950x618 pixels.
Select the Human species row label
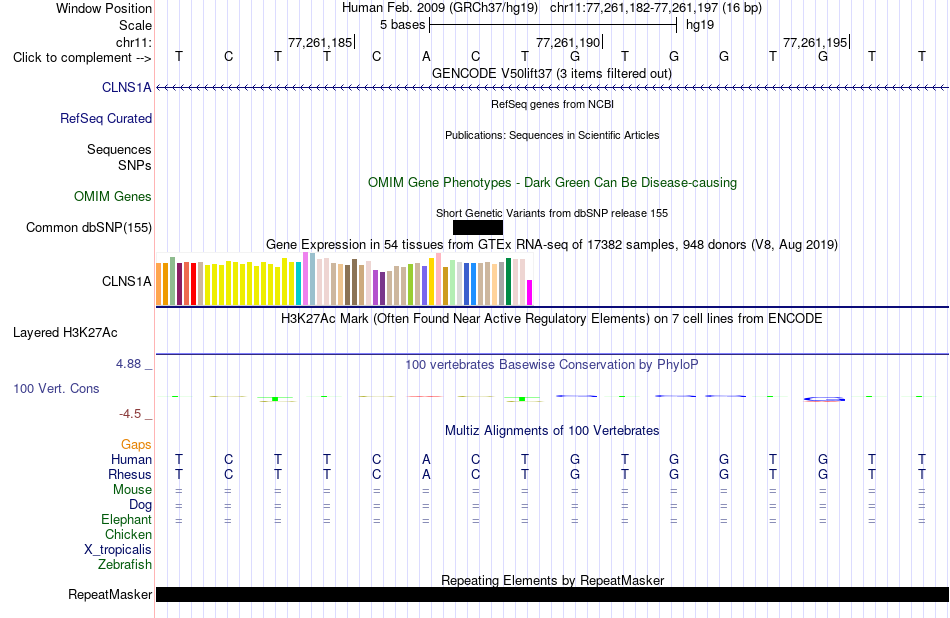(x=131, y=459)
